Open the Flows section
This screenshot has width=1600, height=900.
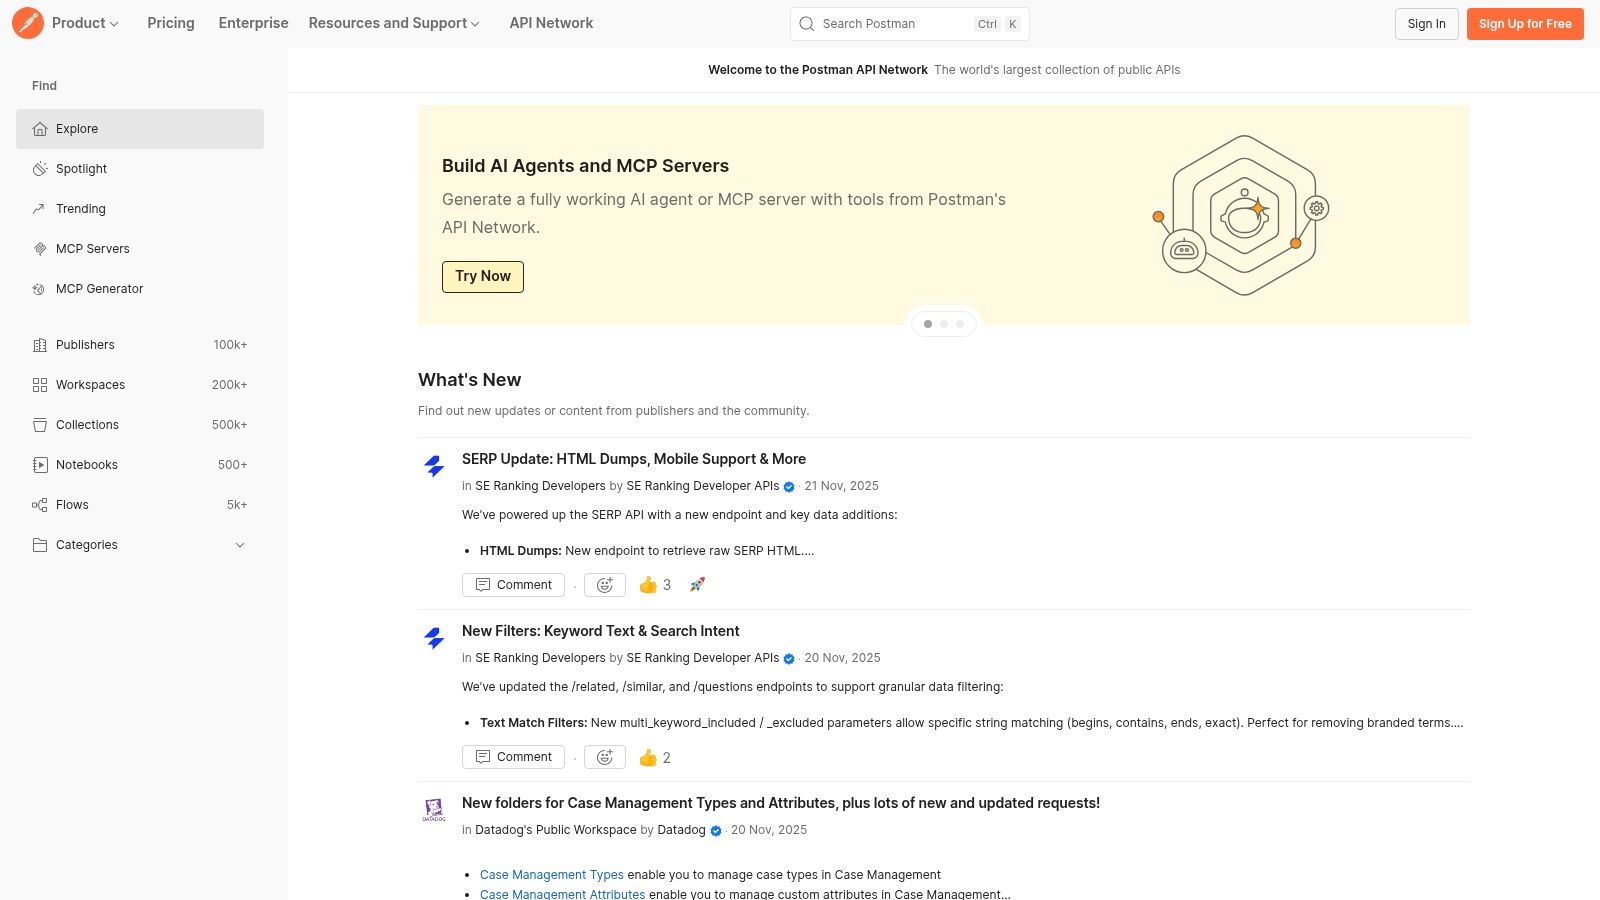pyautogui.click(x=72, y=504)
